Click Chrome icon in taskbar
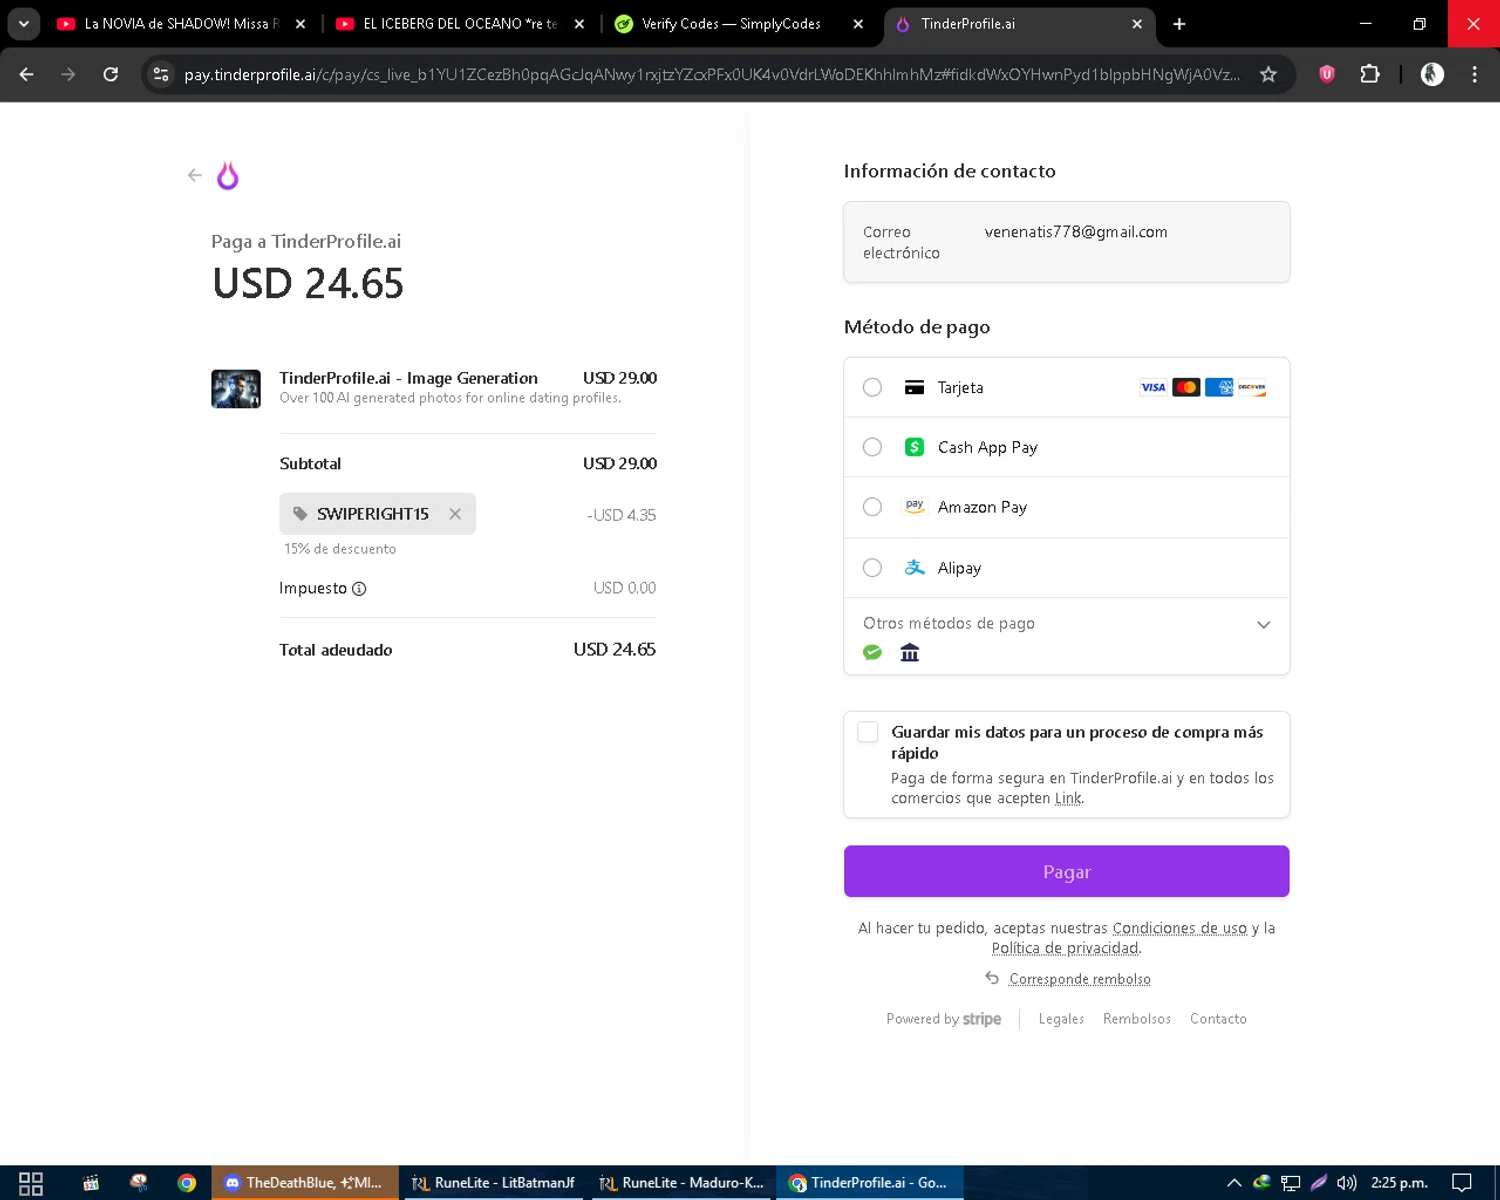 187,1183
